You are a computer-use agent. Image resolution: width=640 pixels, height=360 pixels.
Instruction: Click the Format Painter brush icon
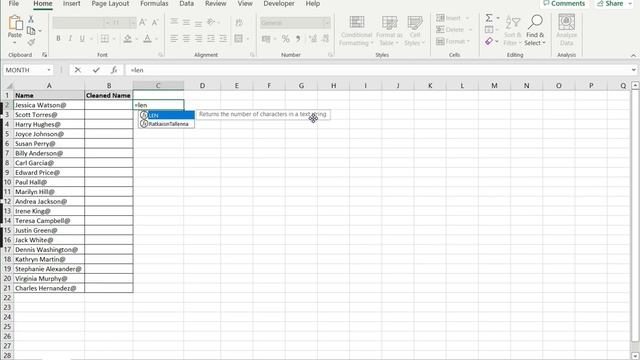pos(31,42)
